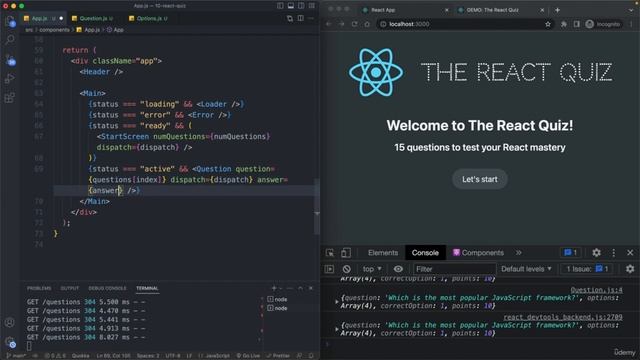640x360 pixels.
Task: Switch to DEMO: The React Quiz tab
Action: pos(500,10)
